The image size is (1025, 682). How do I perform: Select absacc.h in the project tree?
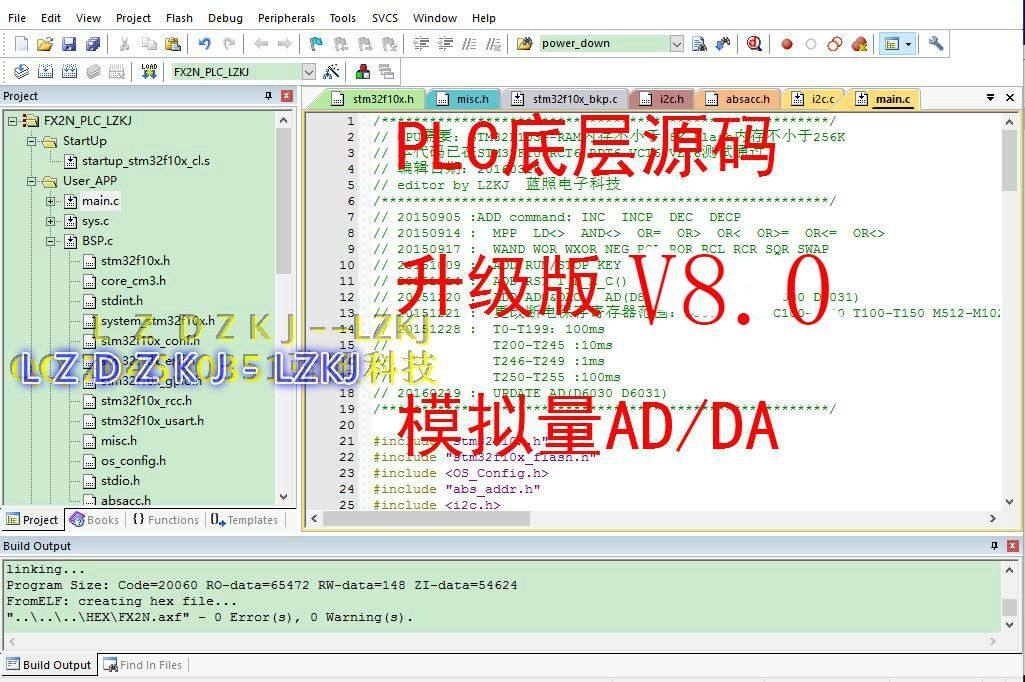click(x=127, y=500)
